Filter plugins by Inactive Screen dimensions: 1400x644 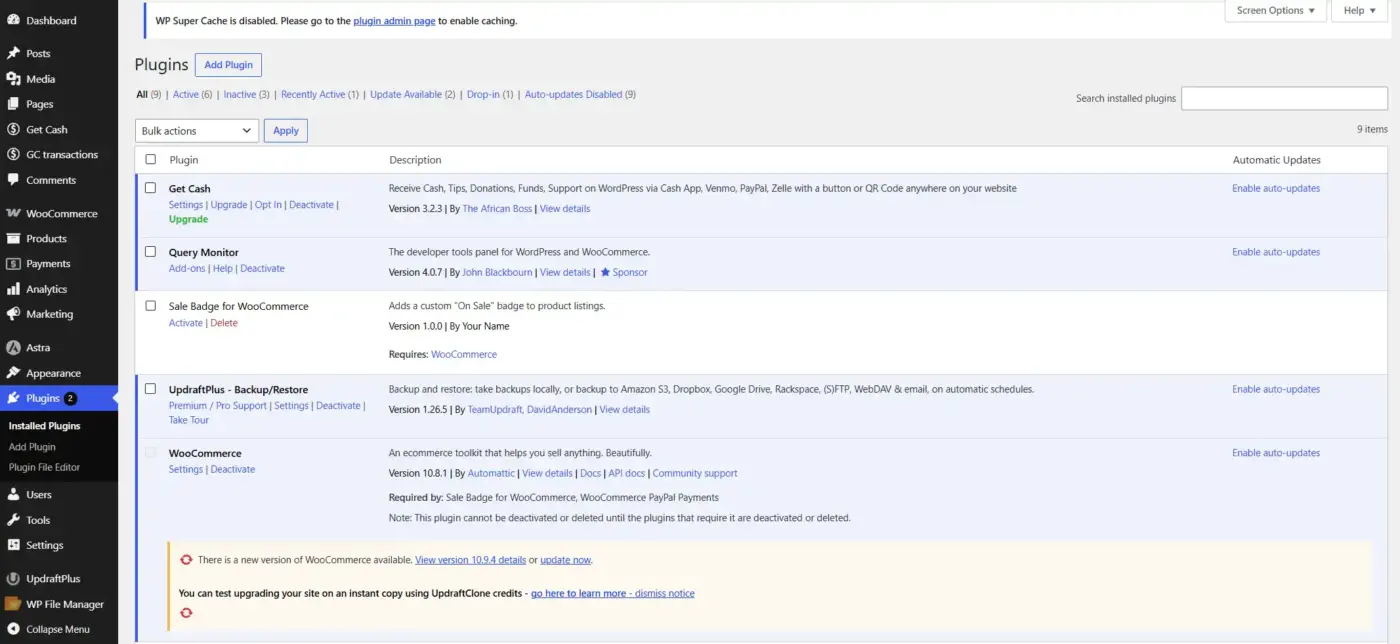(240, 94)
